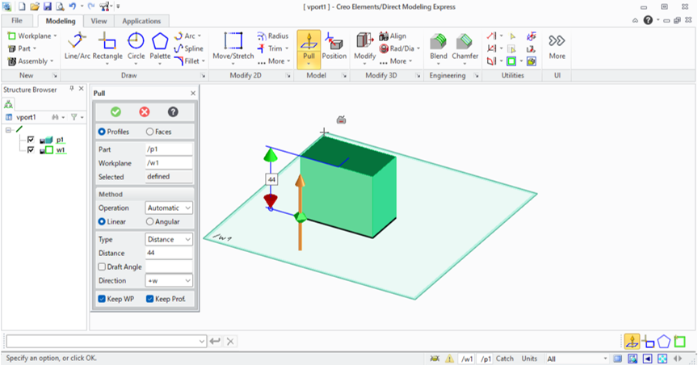The image size is (698, 365).
Task: Select the Blend tool
Action: (438, 47)
